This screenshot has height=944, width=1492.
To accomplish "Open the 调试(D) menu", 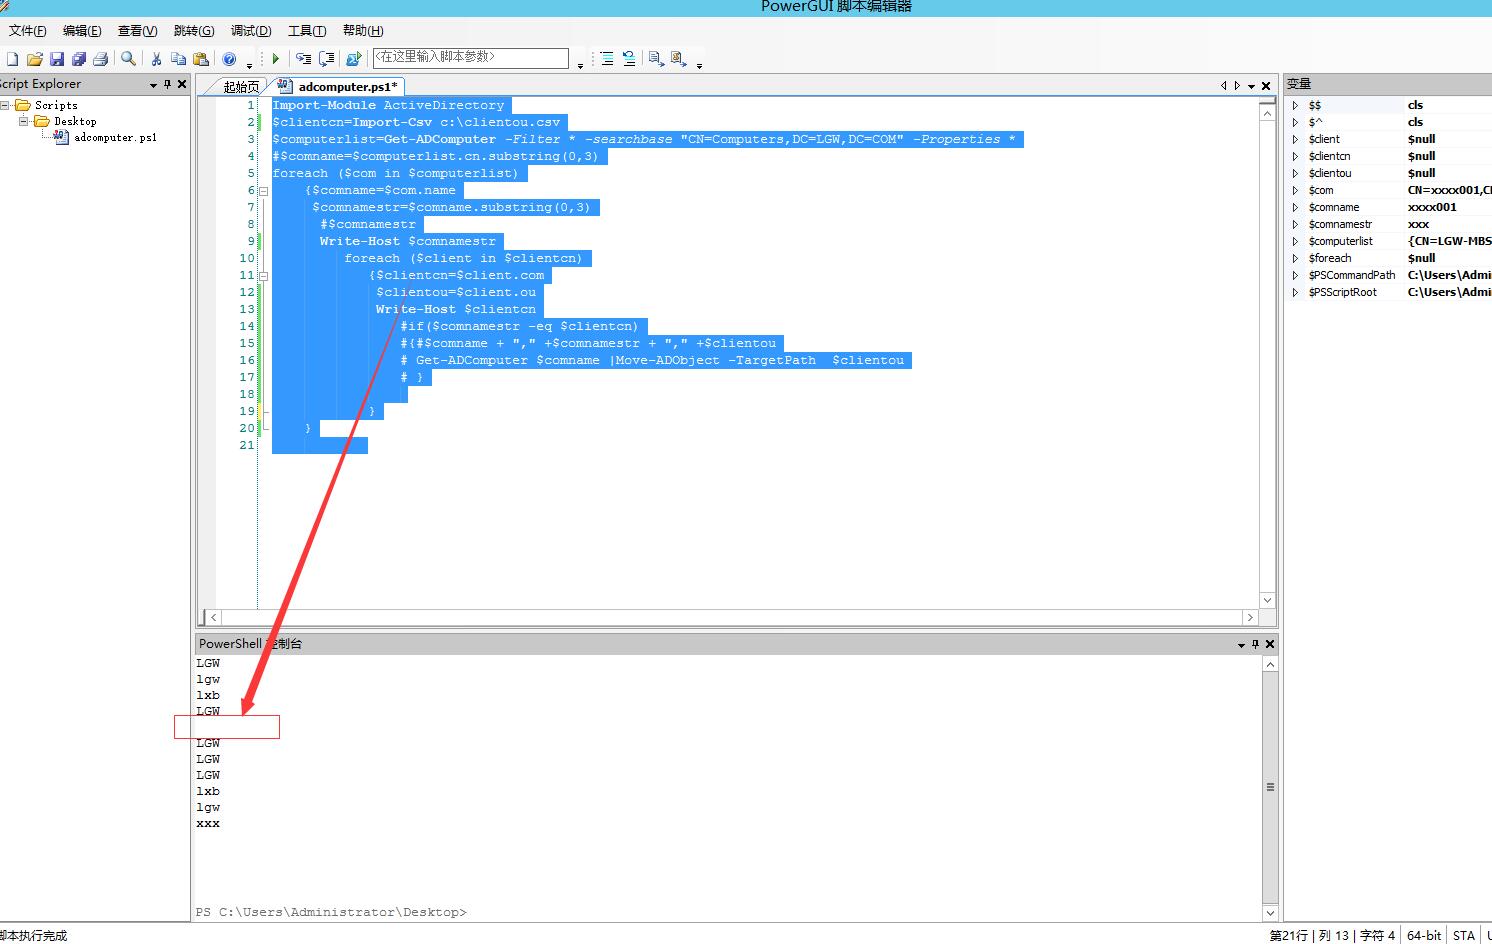I will coord(251,31).
